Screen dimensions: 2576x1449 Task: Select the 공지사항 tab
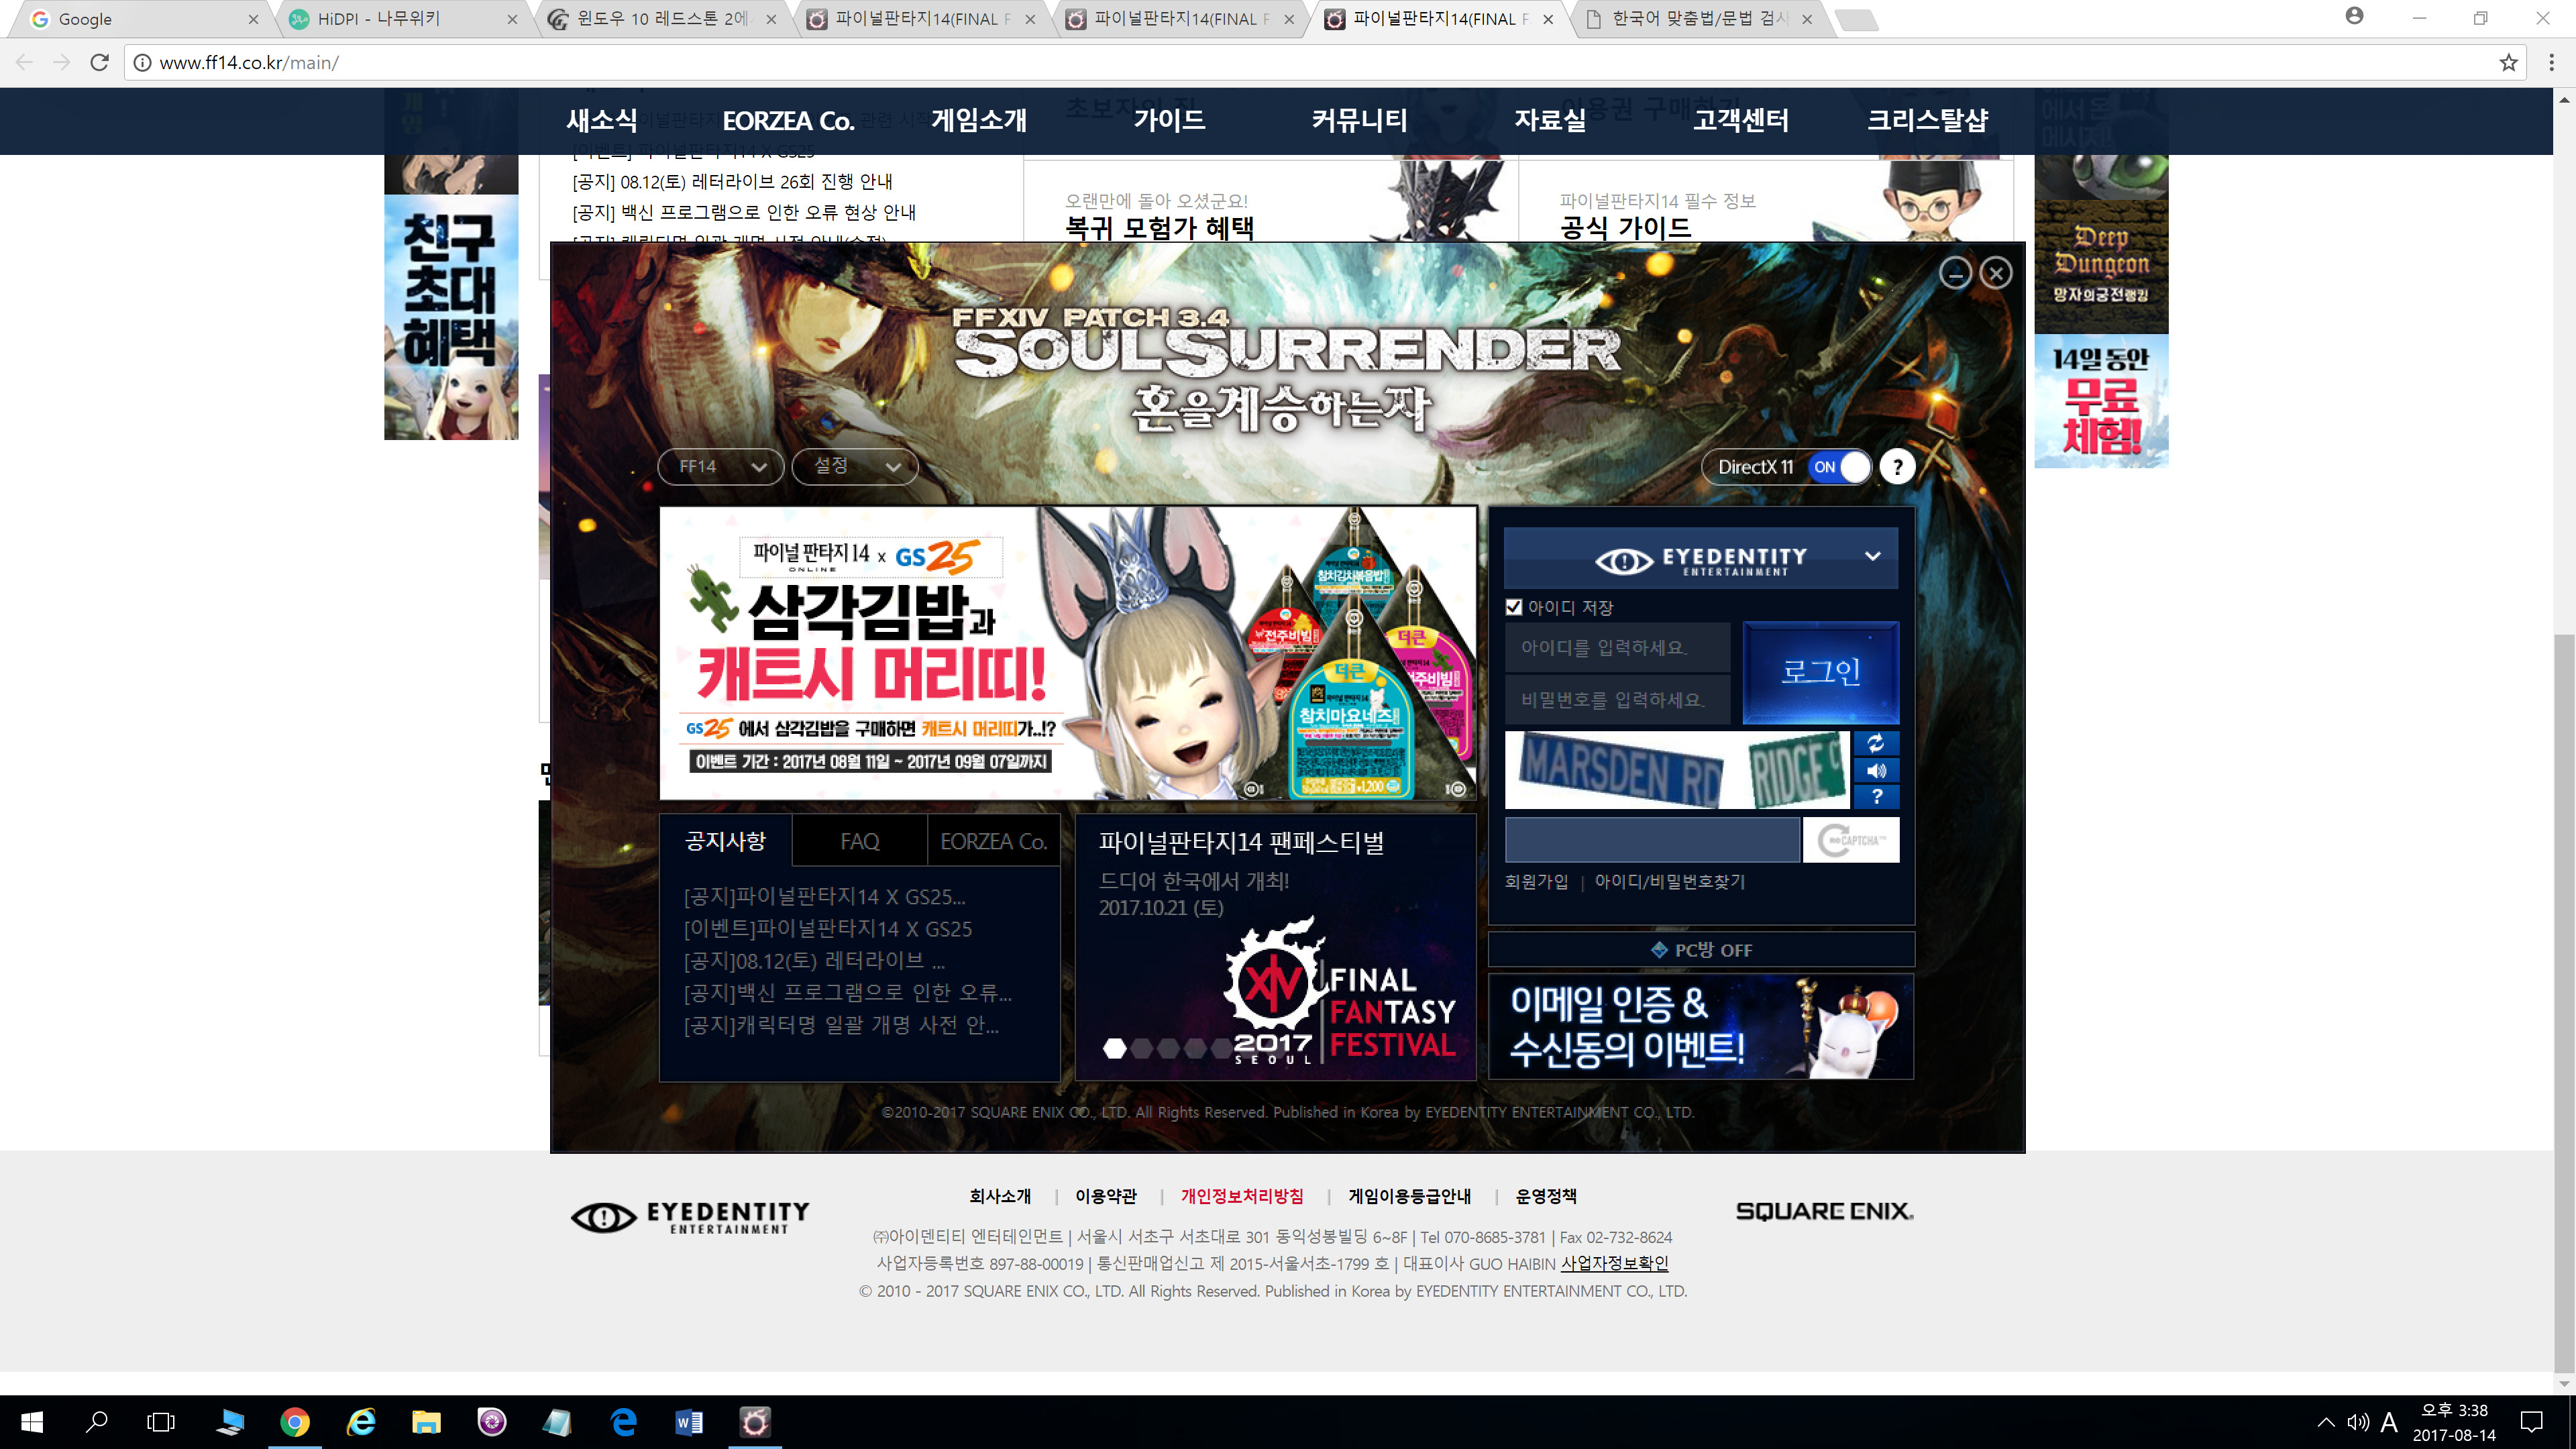725,841
